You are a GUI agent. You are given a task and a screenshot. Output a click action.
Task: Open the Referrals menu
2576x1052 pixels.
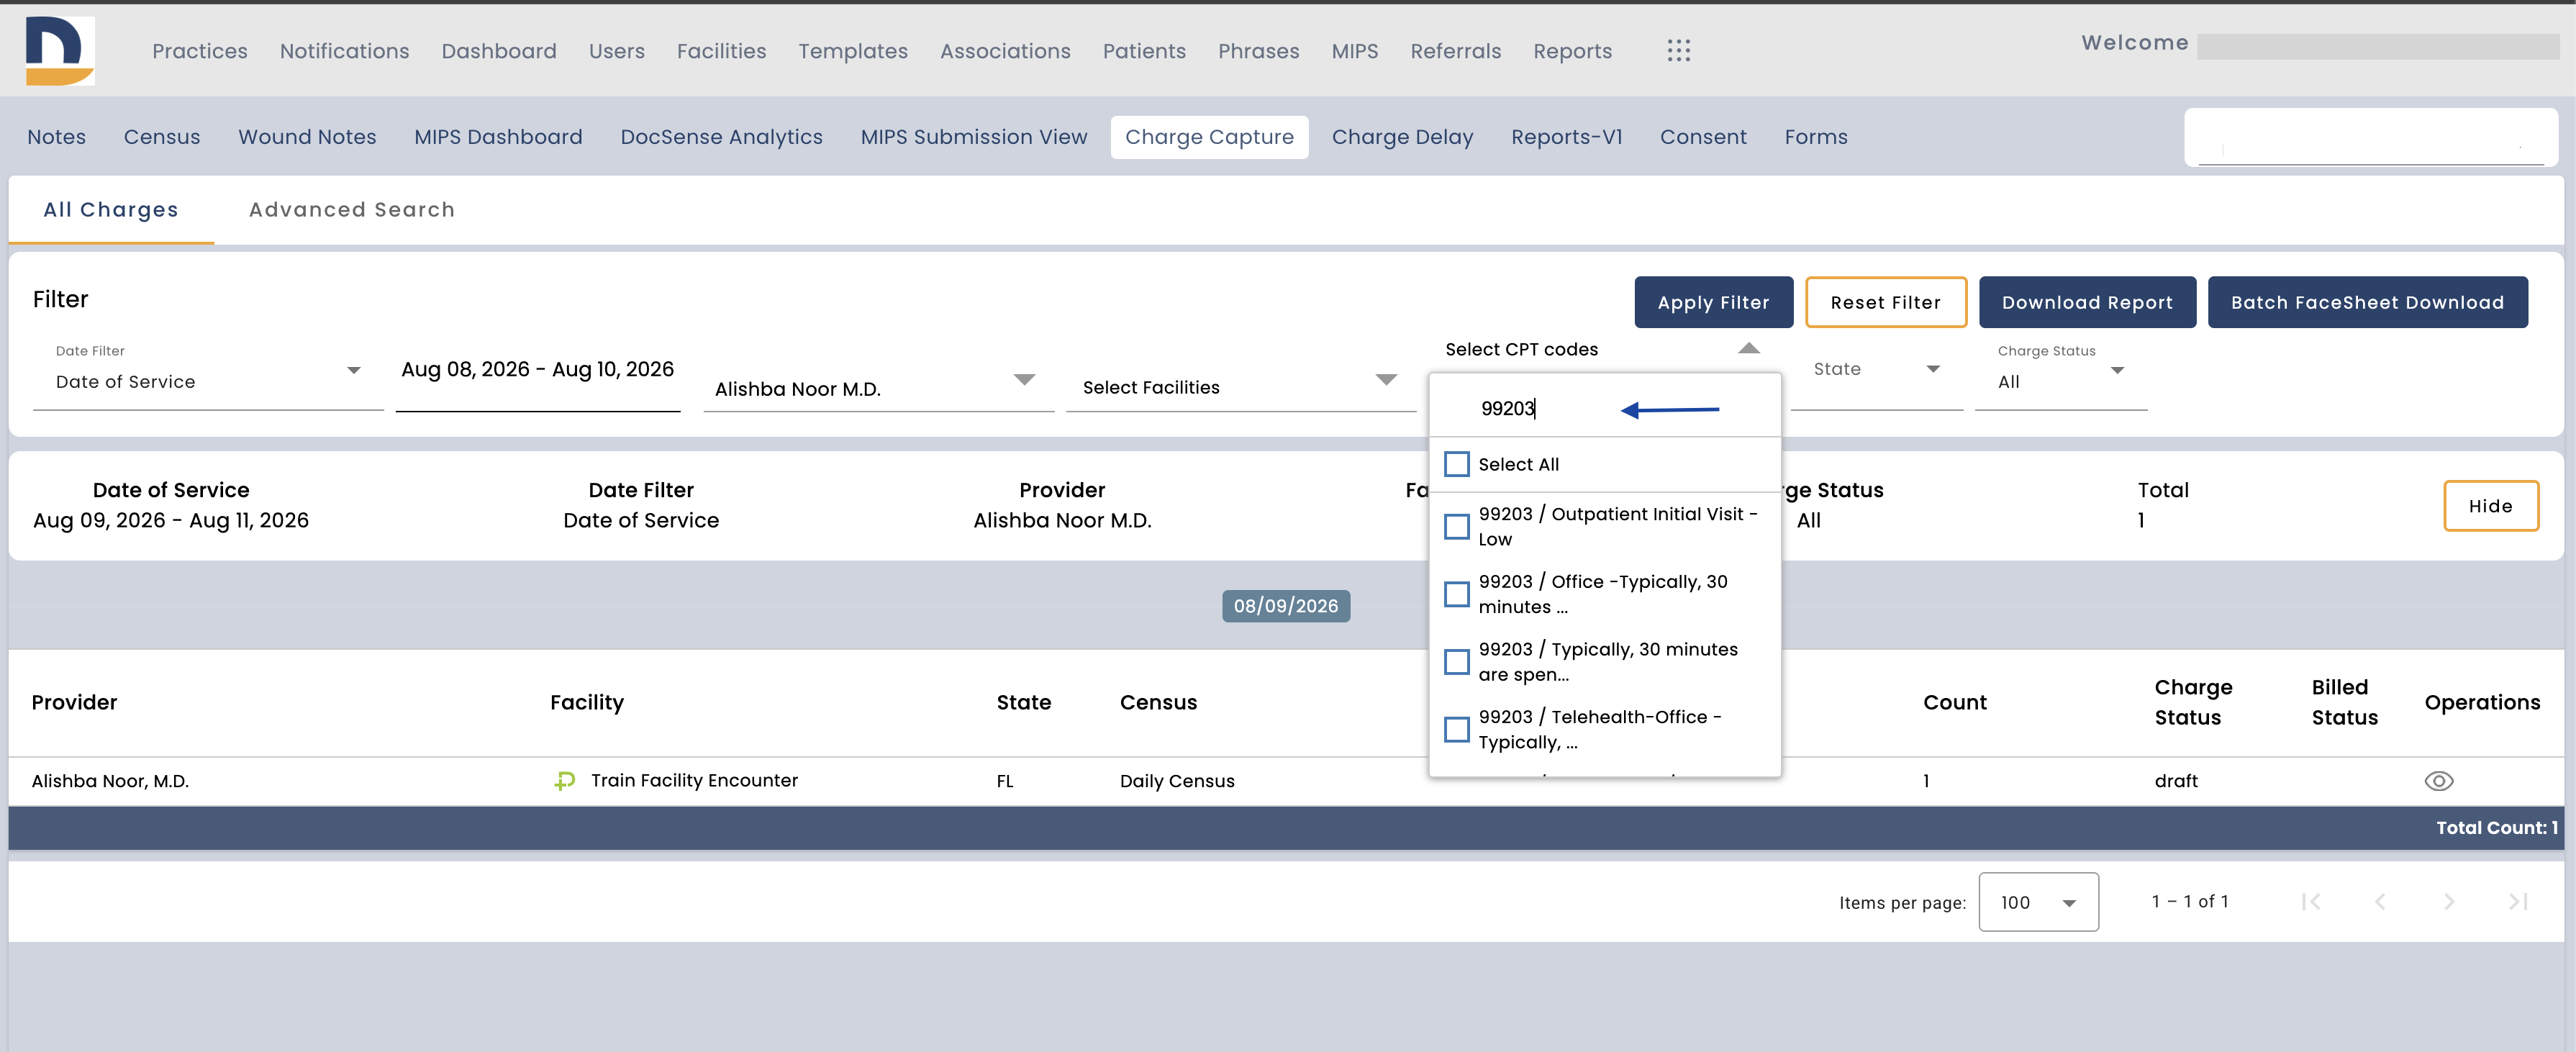tap(1456, 51)
